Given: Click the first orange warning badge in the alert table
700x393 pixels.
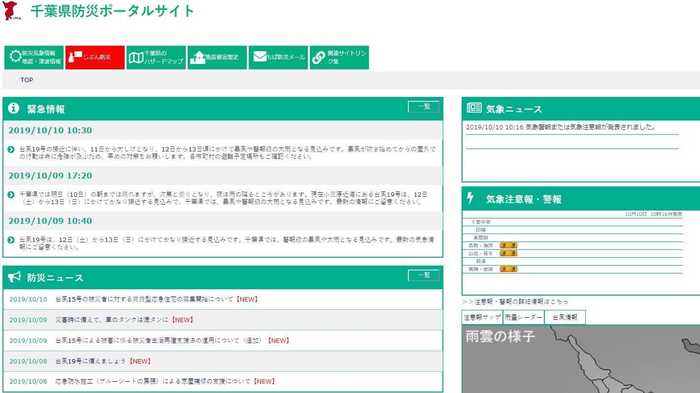Looking at the screenshot, I should [x=508, y=245].
